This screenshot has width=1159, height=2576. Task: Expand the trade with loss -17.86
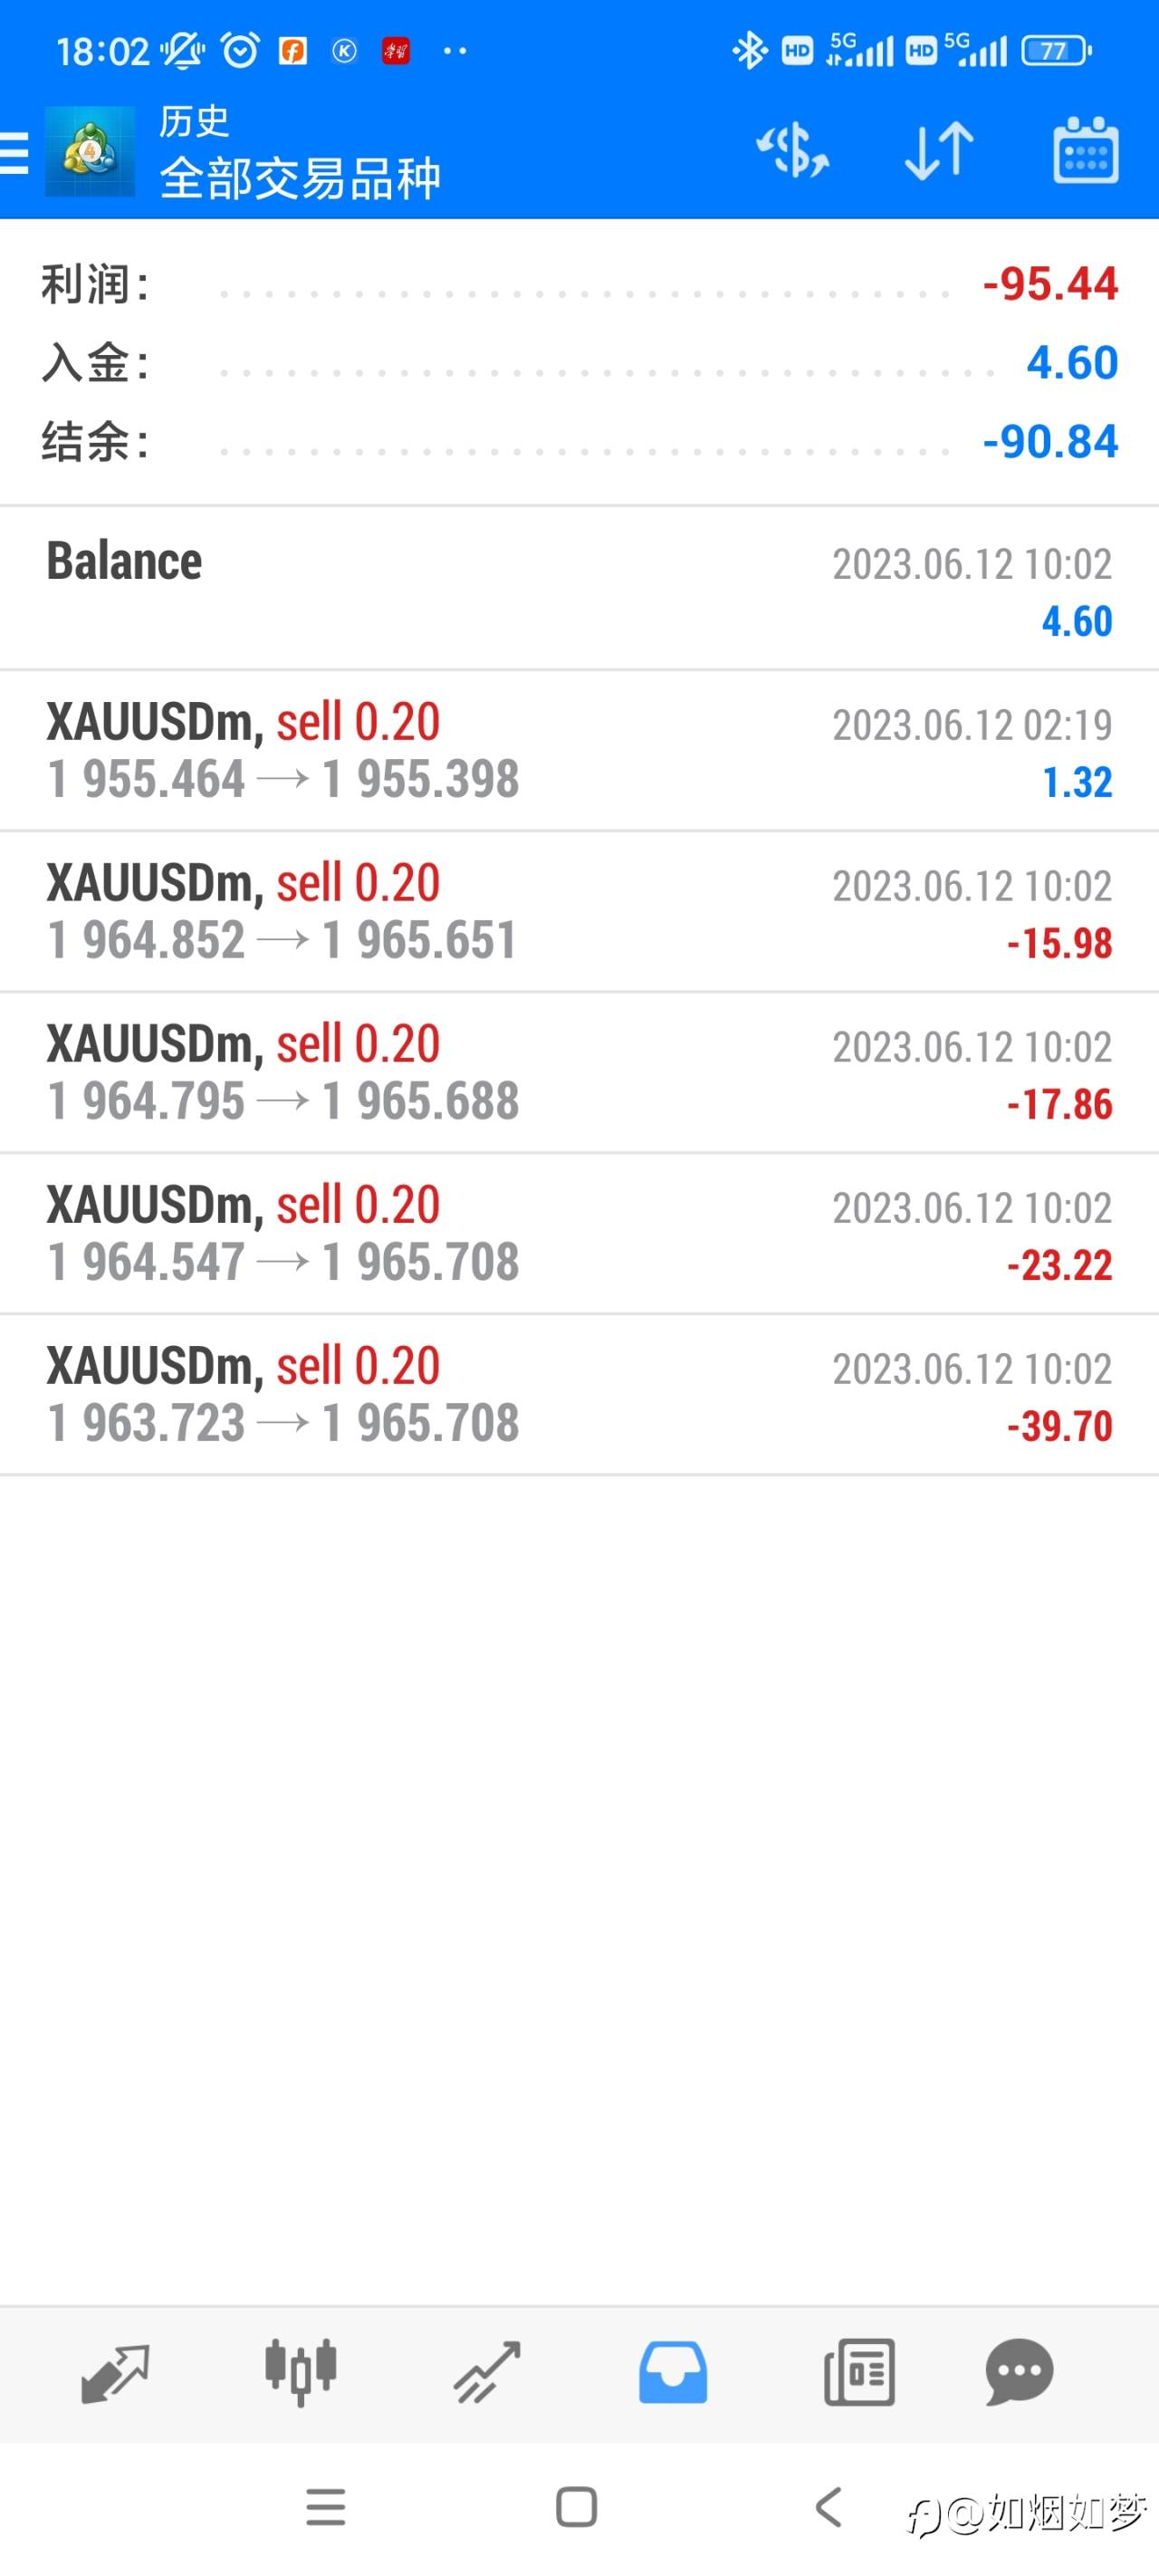click(x=579, y=1073)
